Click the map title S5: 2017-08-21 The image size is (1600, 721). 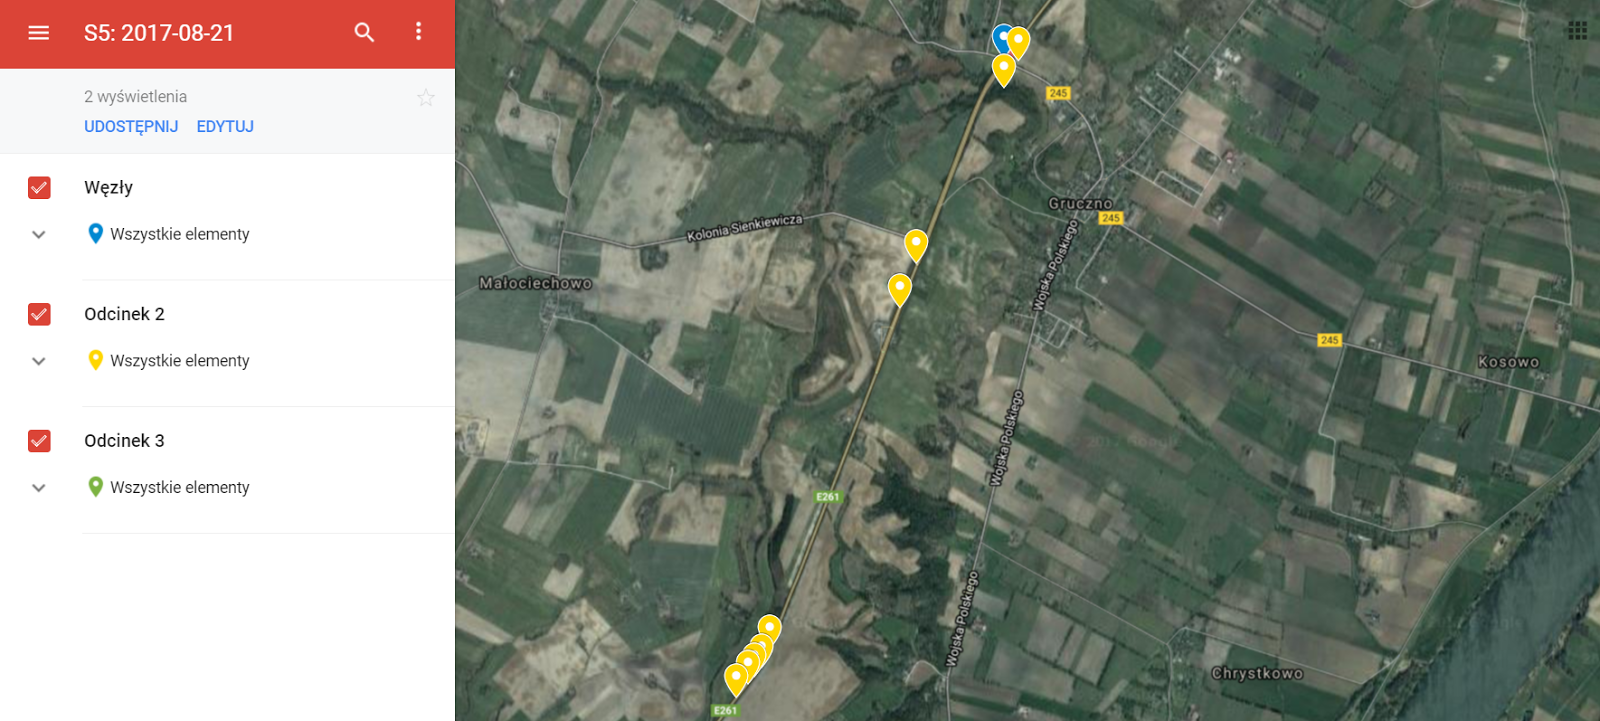click(x=159, y=33)
